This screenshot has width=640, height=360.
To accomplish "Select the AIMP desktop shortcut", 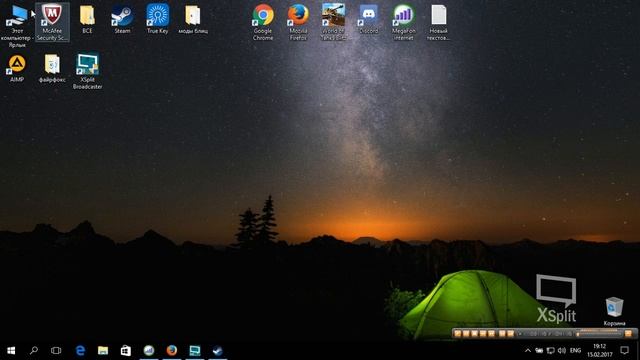I will [x=17, y=68].
